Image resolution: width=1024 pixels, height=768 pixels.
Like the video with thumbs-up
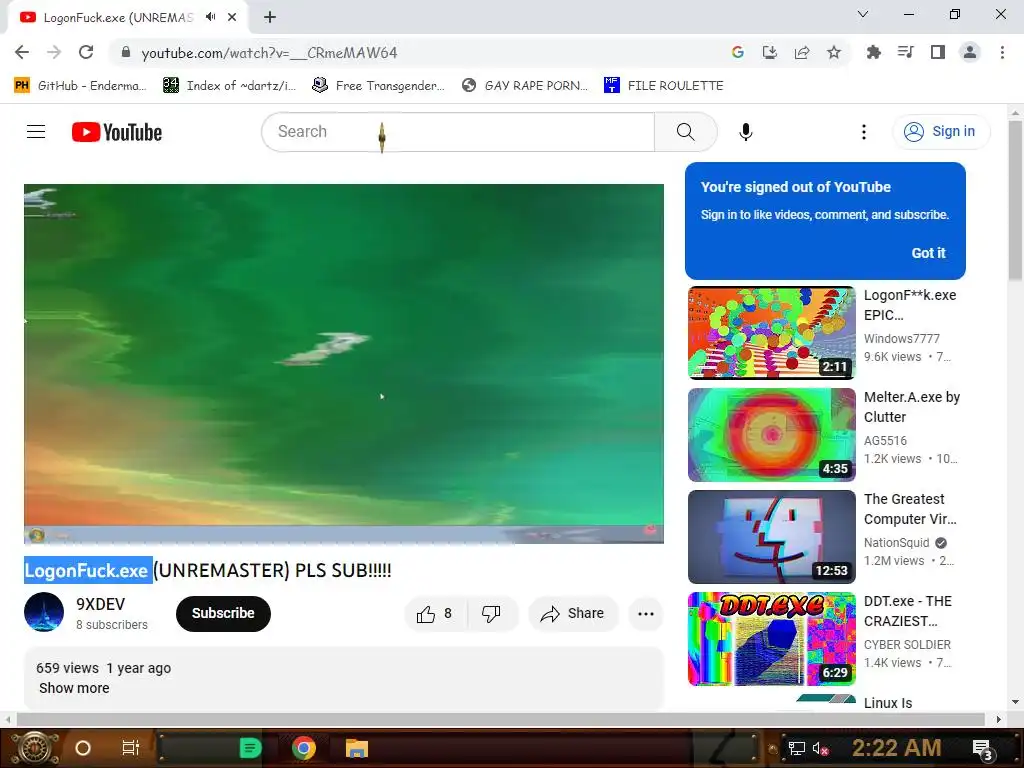pyautogui.click(x=436, y=614)
